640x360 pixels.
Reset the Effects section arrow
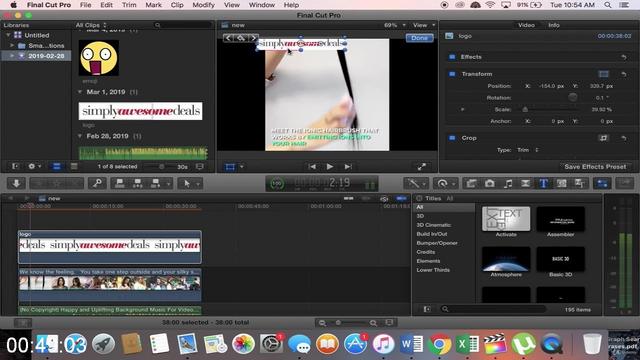[x=624, y=57]
